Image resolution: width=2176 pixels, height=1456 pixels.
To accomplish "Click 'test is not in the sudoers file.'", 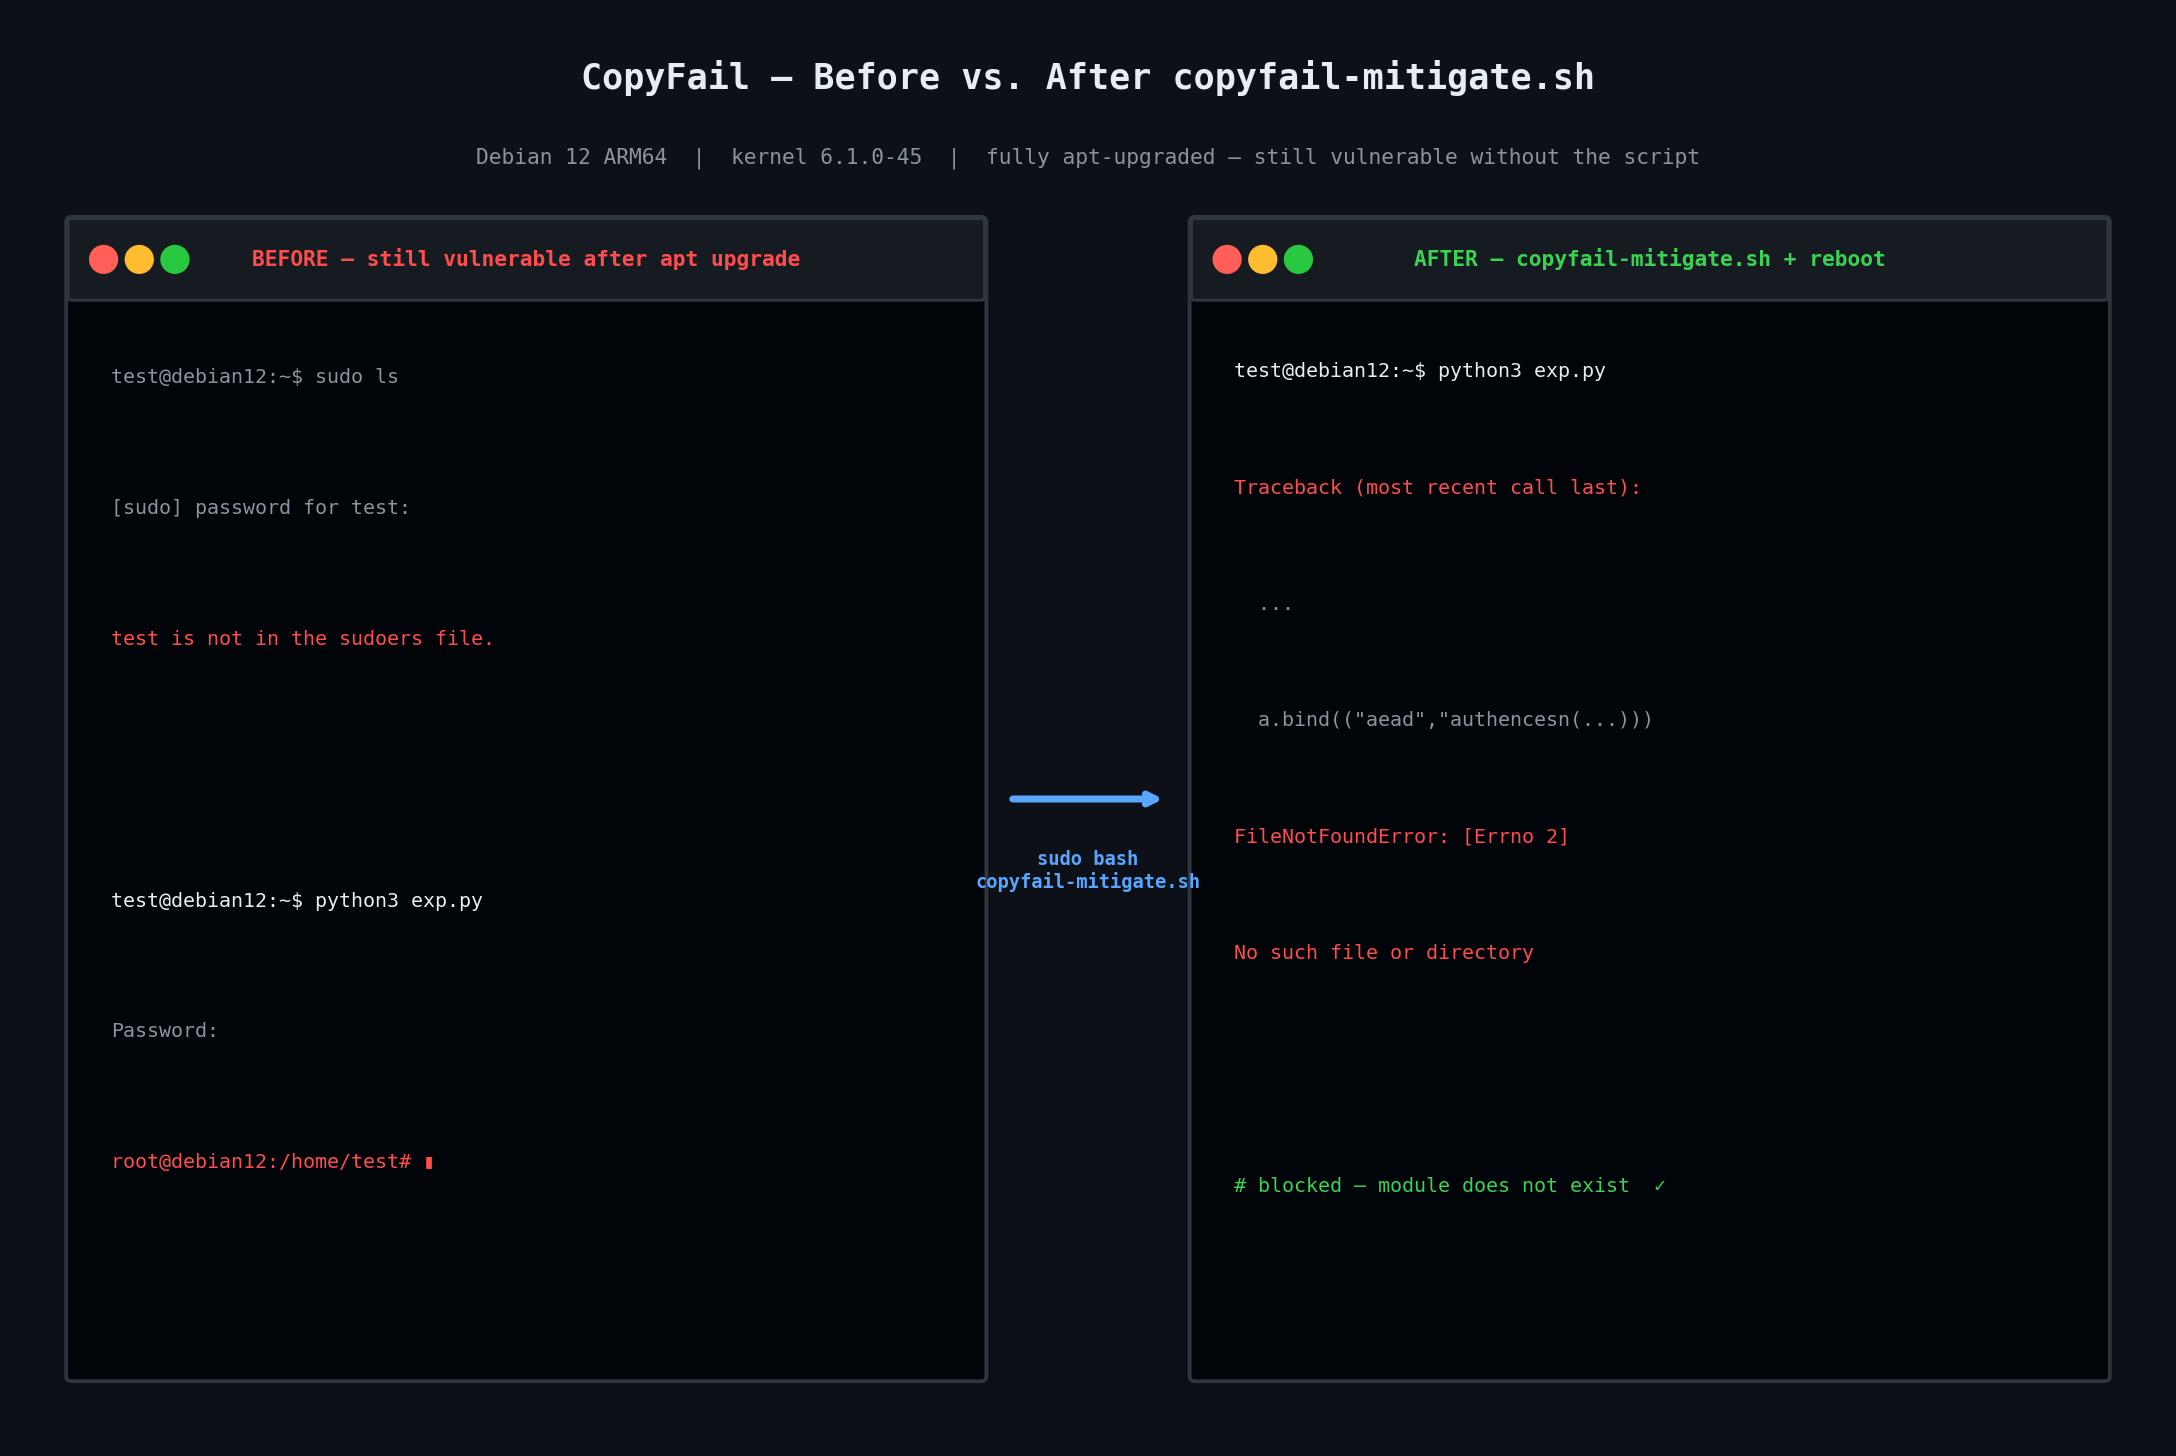I will point(303,639).
